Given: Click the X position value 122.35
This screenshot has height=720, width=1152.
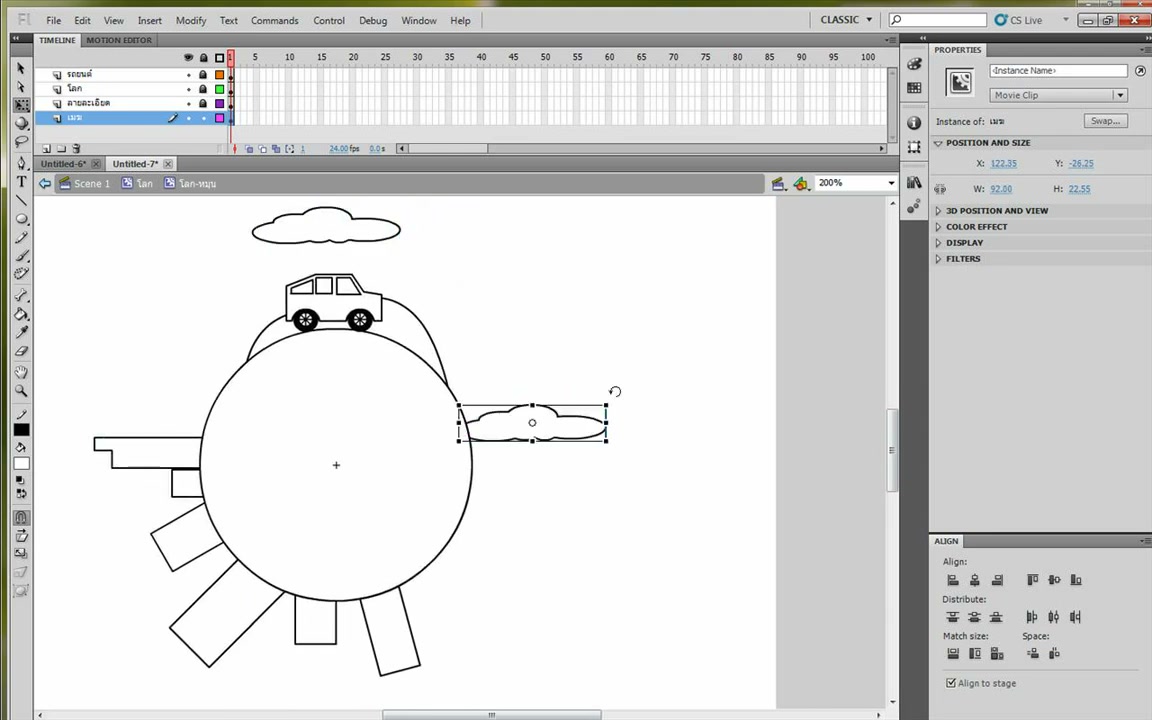Looking at the screenshot, I should [1004, 164].
